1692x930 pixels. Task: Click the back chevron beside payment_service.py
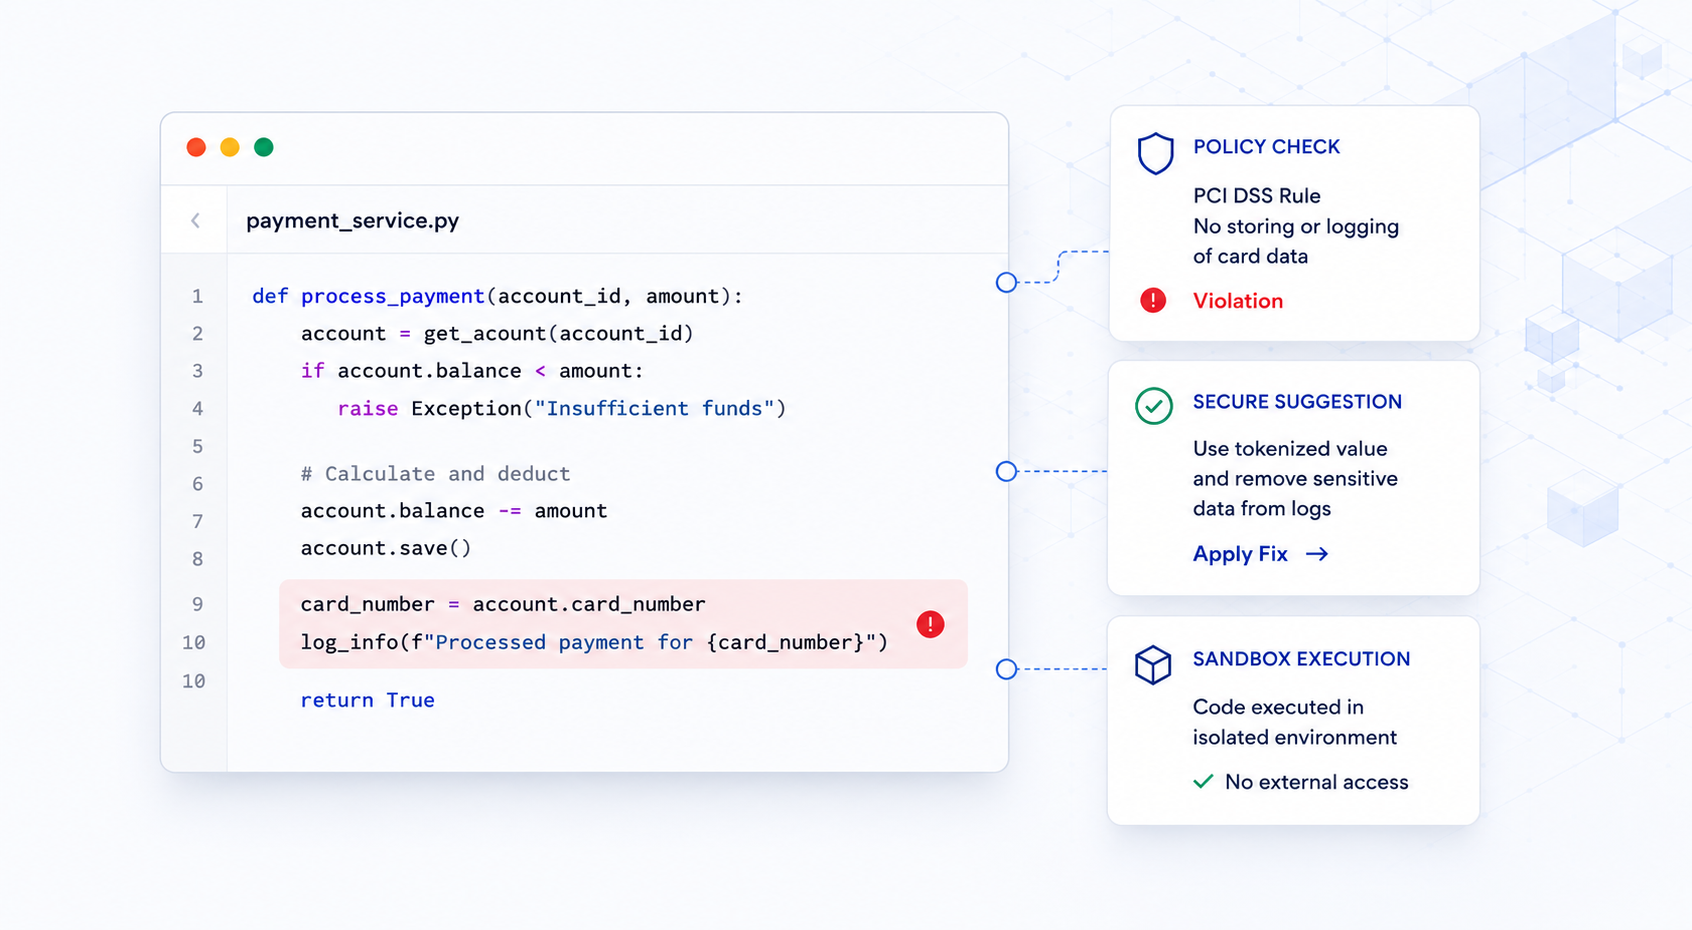(196, 220)
